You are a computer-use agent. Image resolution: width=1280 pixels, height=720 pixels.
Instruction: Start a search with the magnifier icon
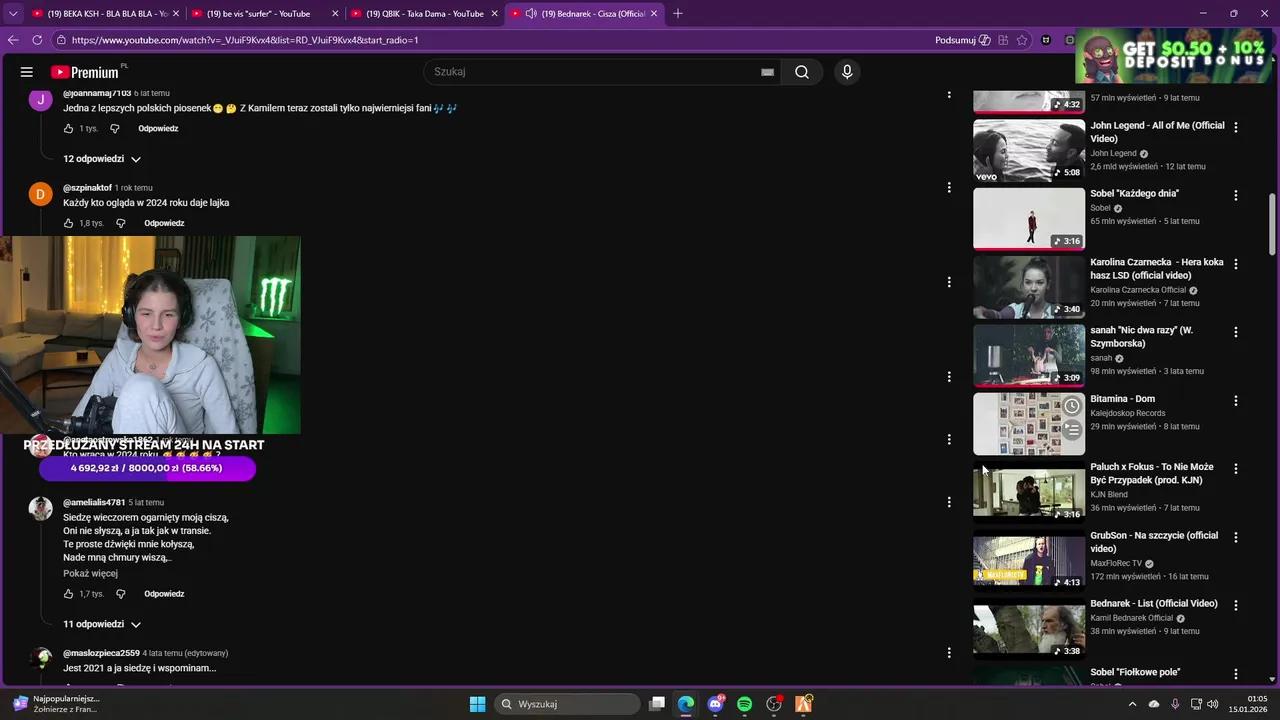click(x=801, y=71)
